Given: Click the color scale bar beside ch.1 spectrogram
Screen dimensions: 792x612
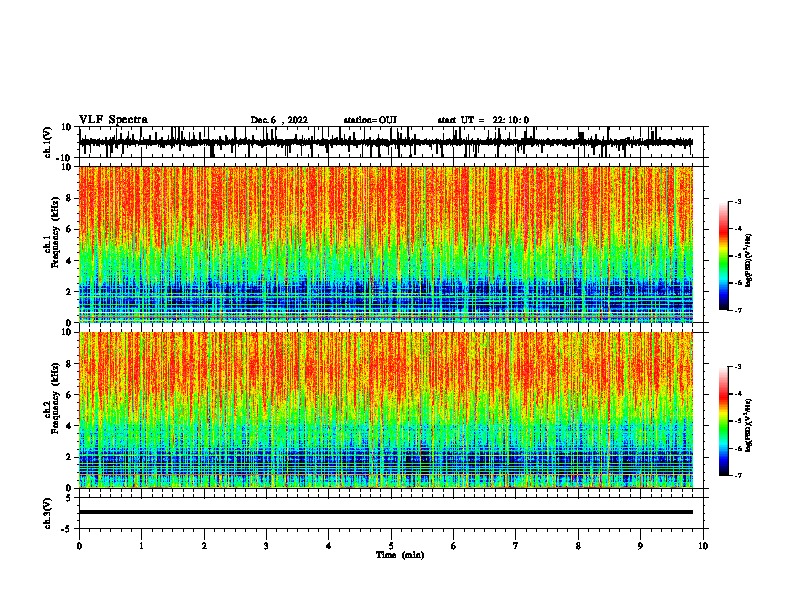Looking at the screenshot, I should [723, 256].
